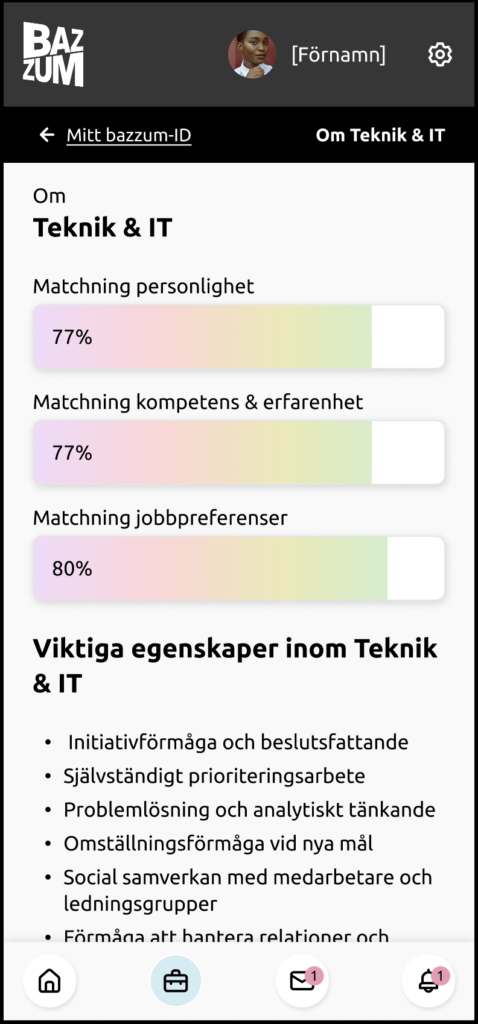Click the Självständigt prioriteringsarbete bullet

click(214, 776)
